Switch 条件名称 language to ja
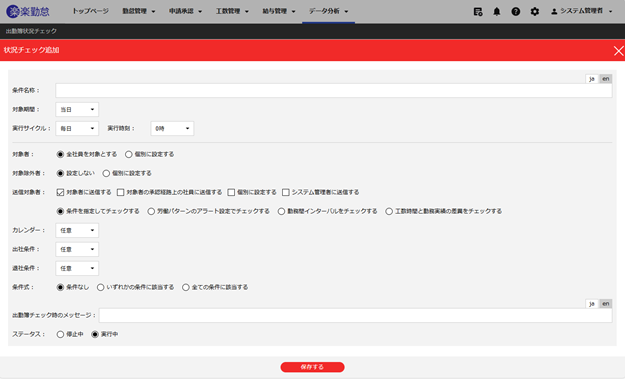 point(592,79)
